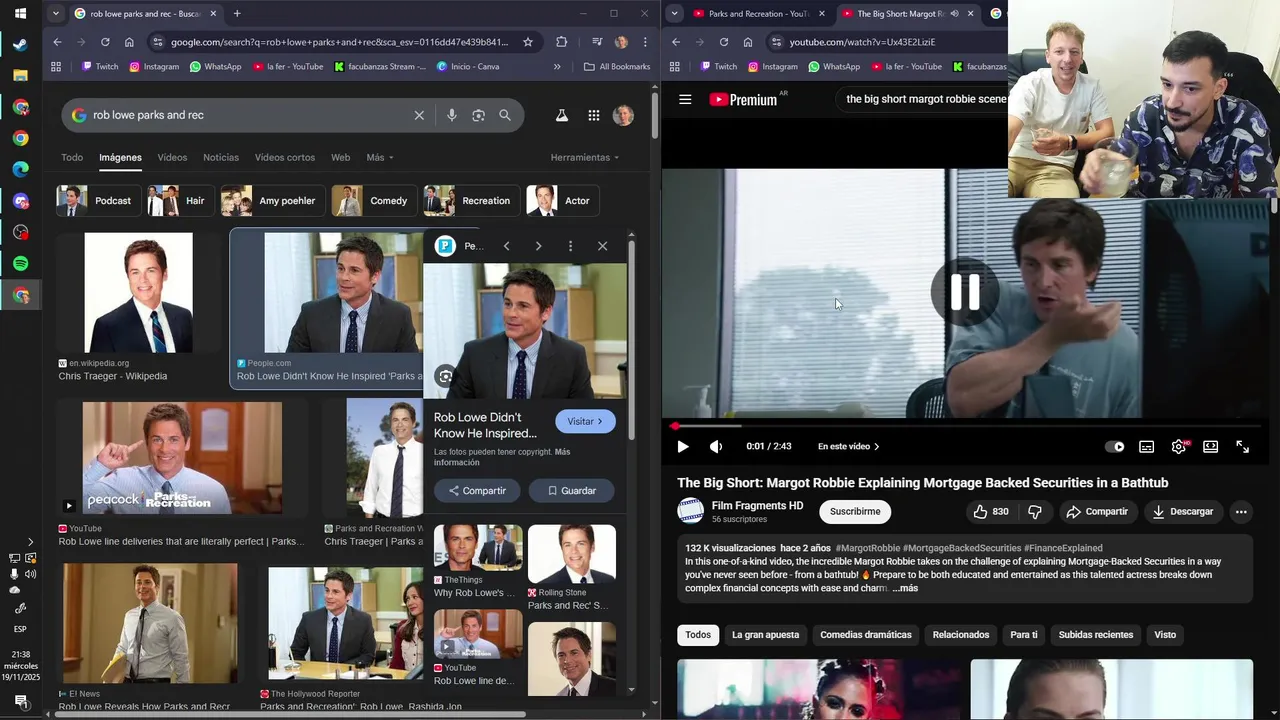Click the Google search input field
Viewport: 1280px width, 720px height.
[250, 115]
